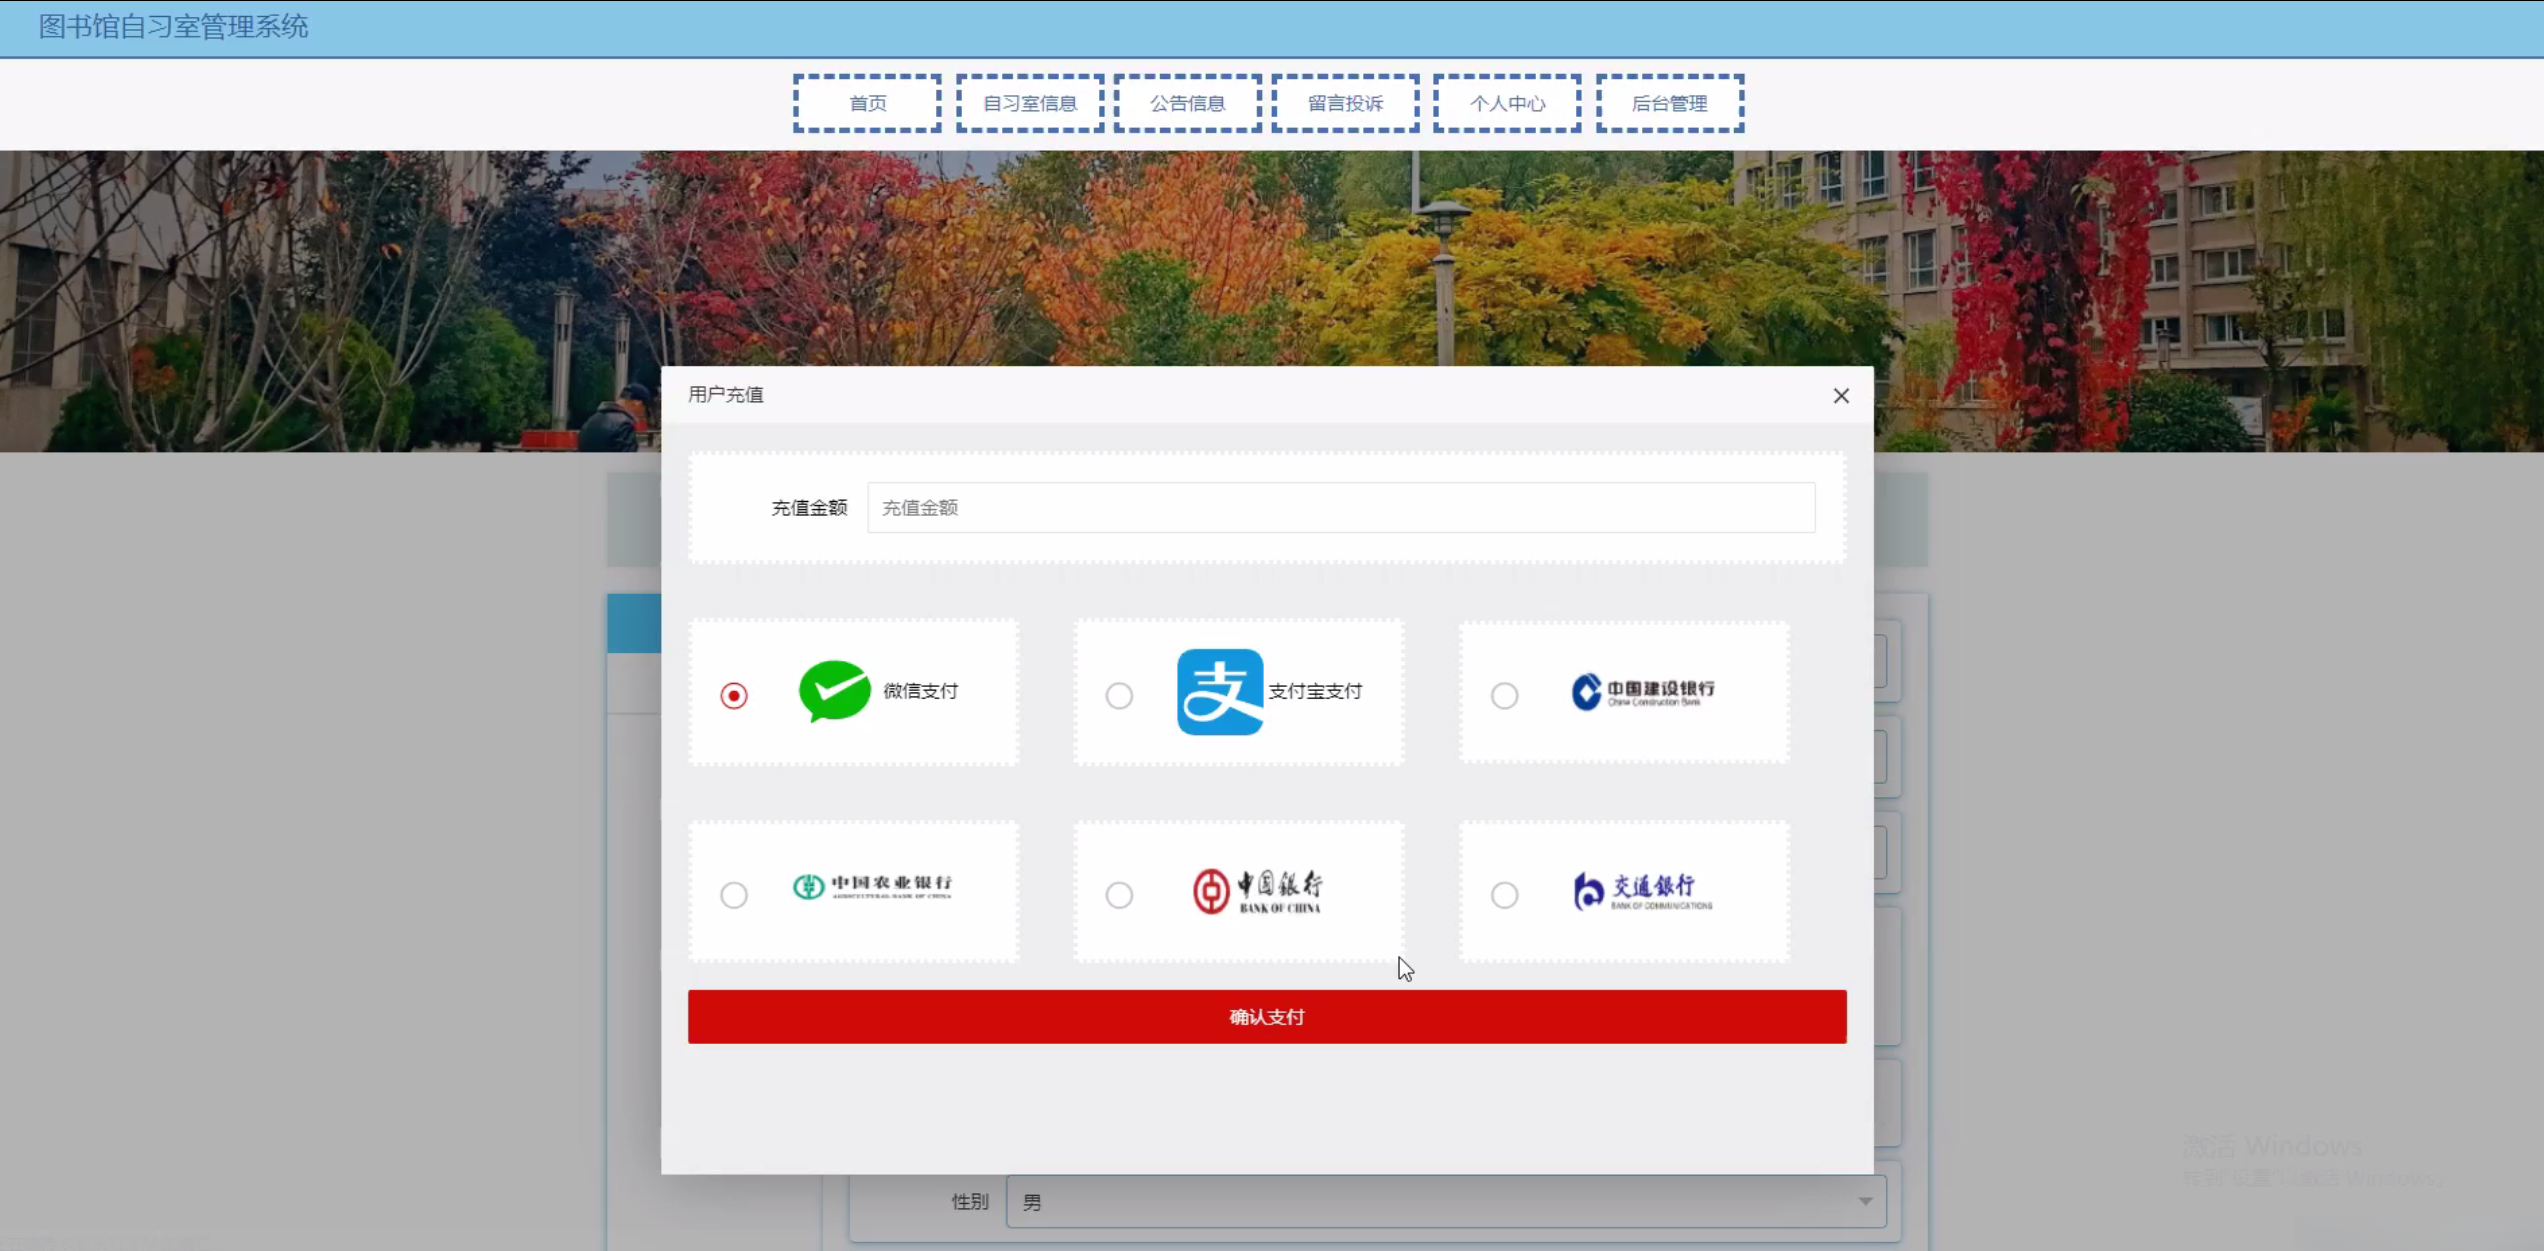Image resolution: width=2544 pixels, height=1251 pixels.
Task: Choose the 中国农业银行 radio button
Action: coord(734,895)
